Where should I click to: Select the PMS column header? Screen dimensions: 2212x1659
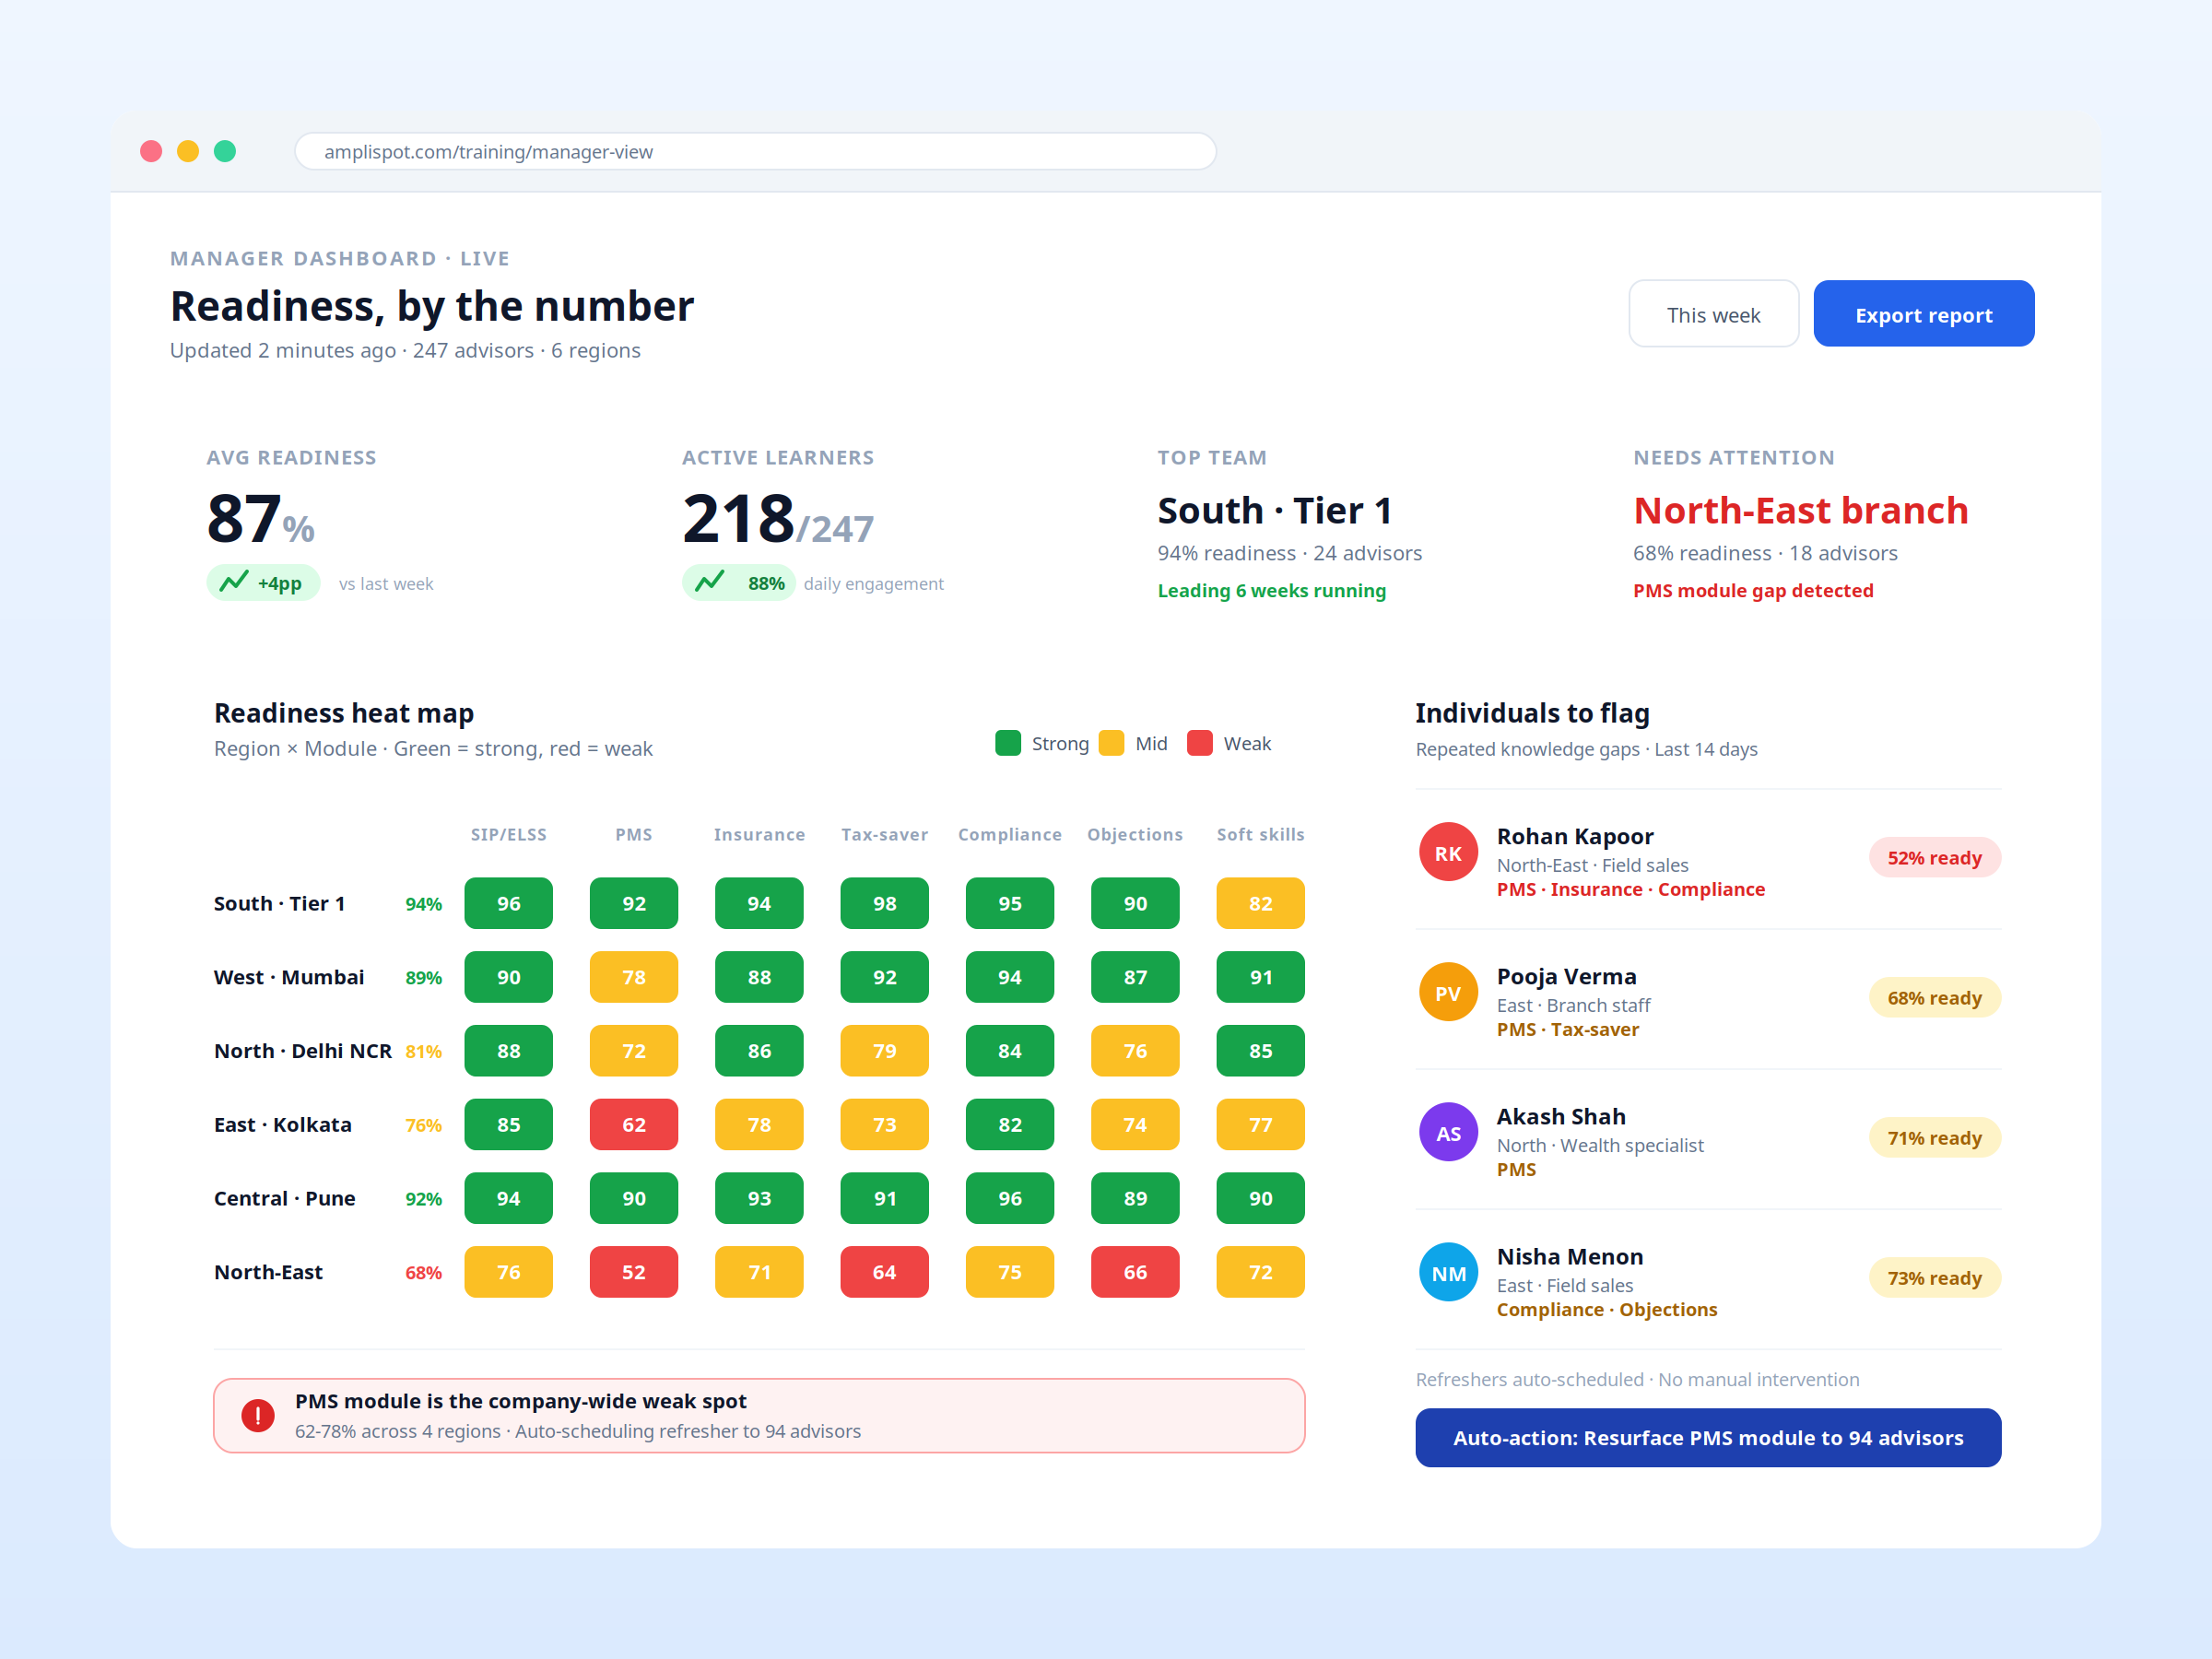click(634, 834)
